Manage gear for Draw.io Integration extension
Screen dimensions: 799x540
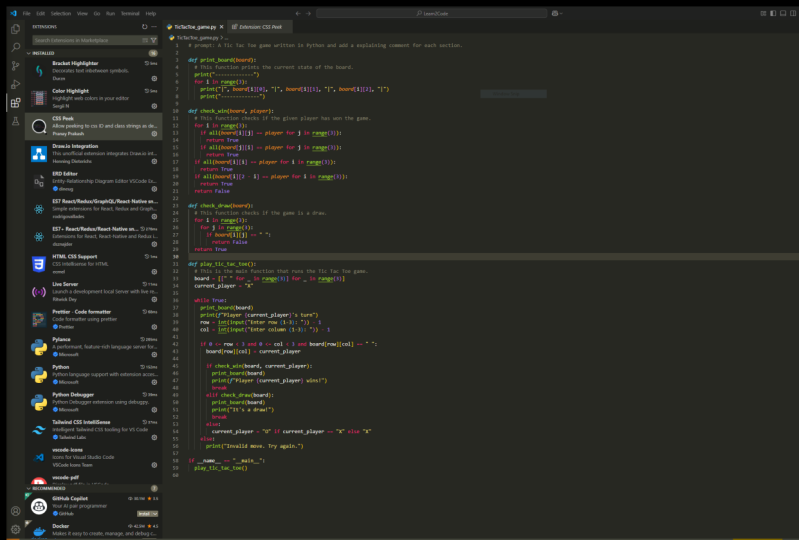click(x=154, y=161)
